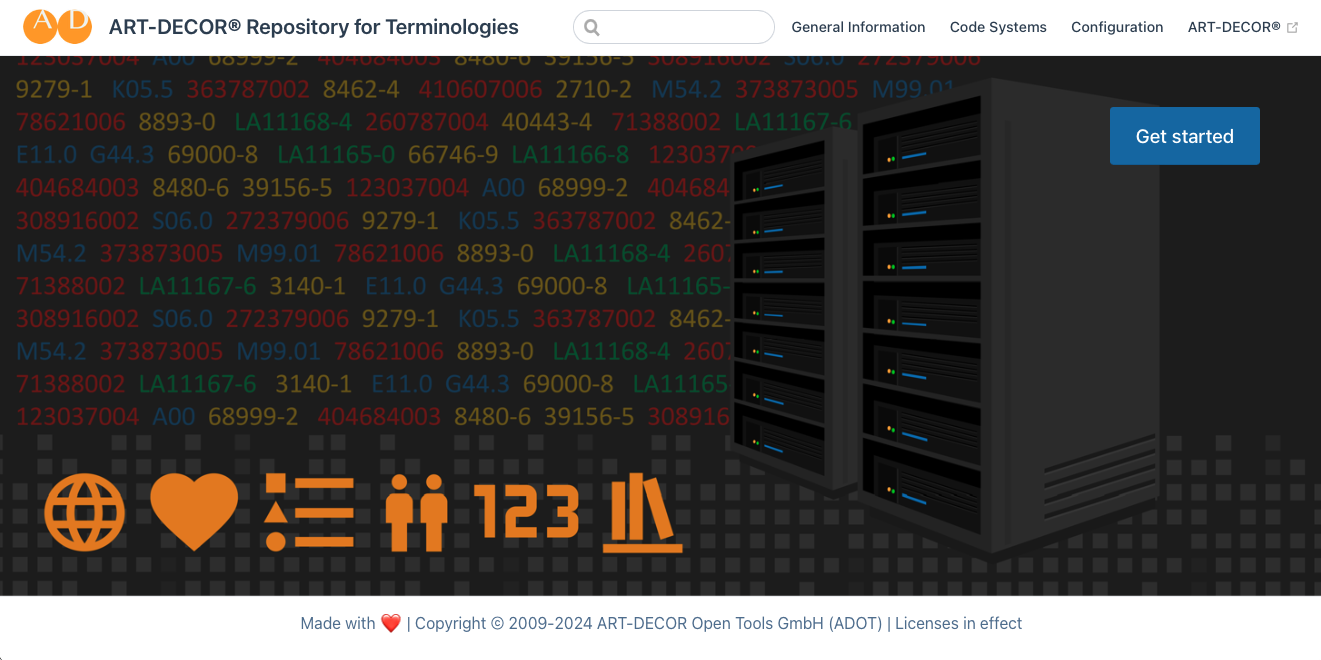This screenshot has height=660, width=1321.
Task: Click the magnifying glass search icon
Action: pyautogui.click(x=592, y=28)
